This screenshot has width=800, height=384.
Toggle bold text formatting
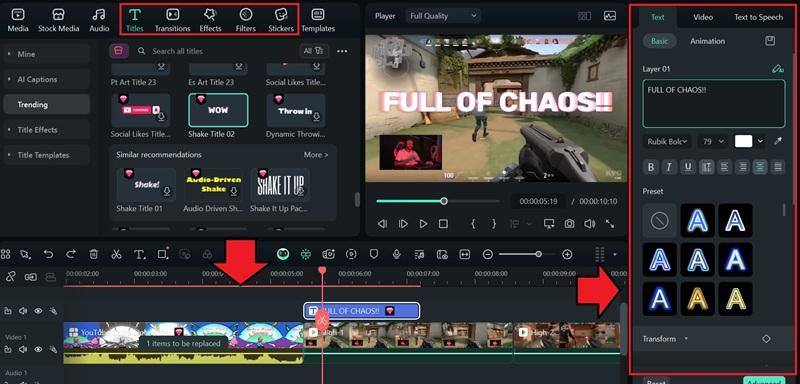pos(651,167)
